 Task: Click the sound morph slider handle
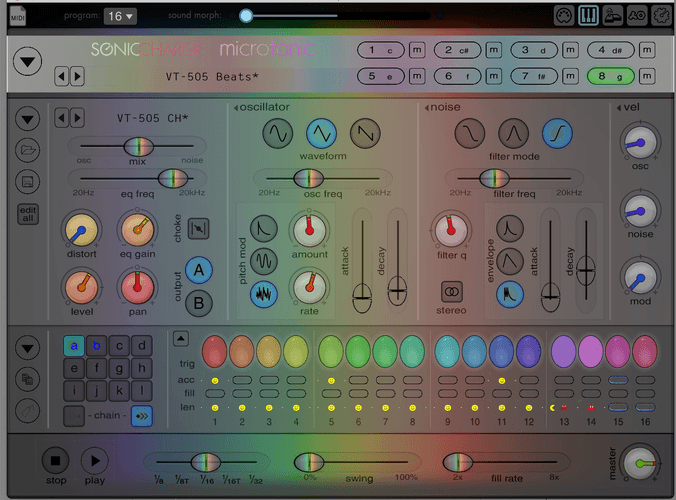pos(246,16)
